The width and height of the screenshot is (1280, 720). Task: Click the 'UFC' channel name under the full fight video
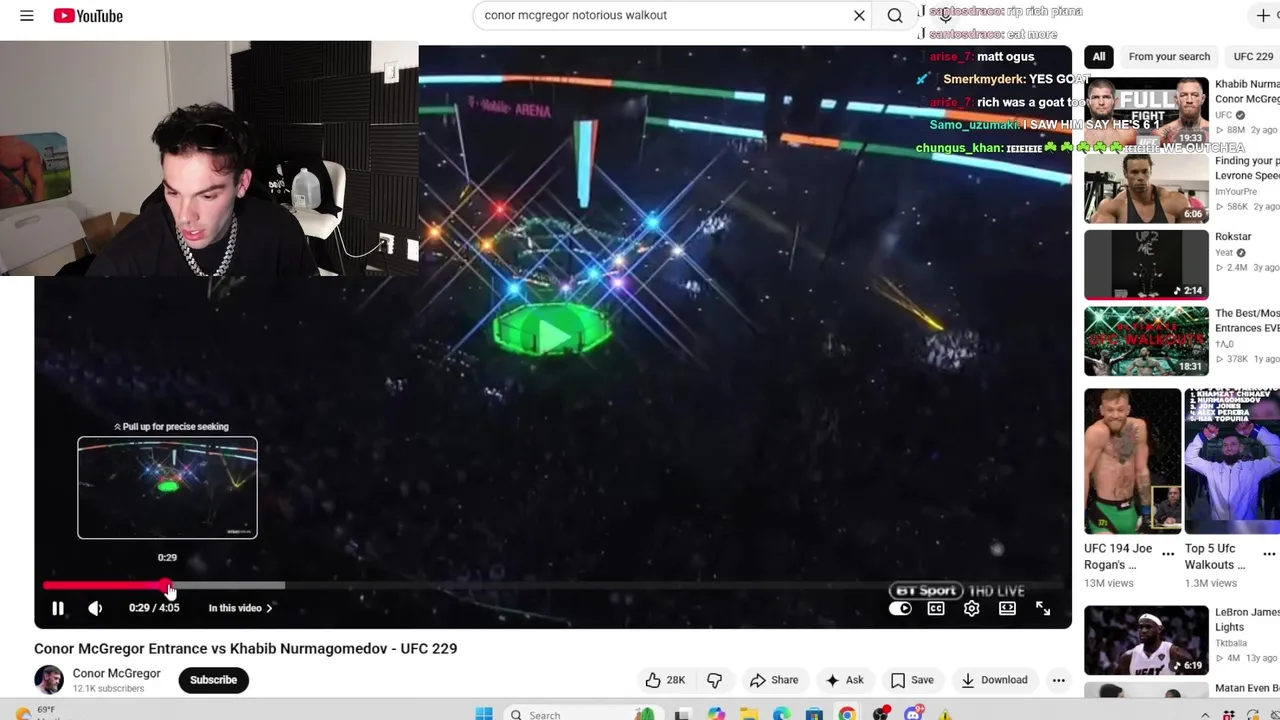click(x=1224, y=115)
